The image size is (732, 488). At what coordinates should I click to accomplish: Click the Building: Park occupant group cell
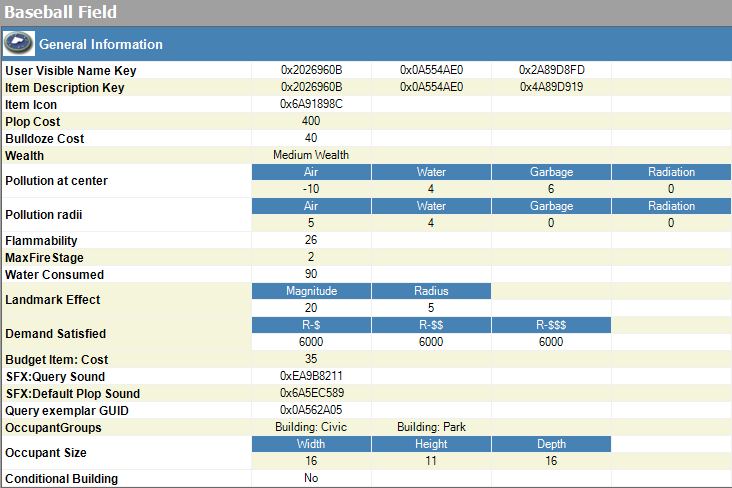point(431,427)
